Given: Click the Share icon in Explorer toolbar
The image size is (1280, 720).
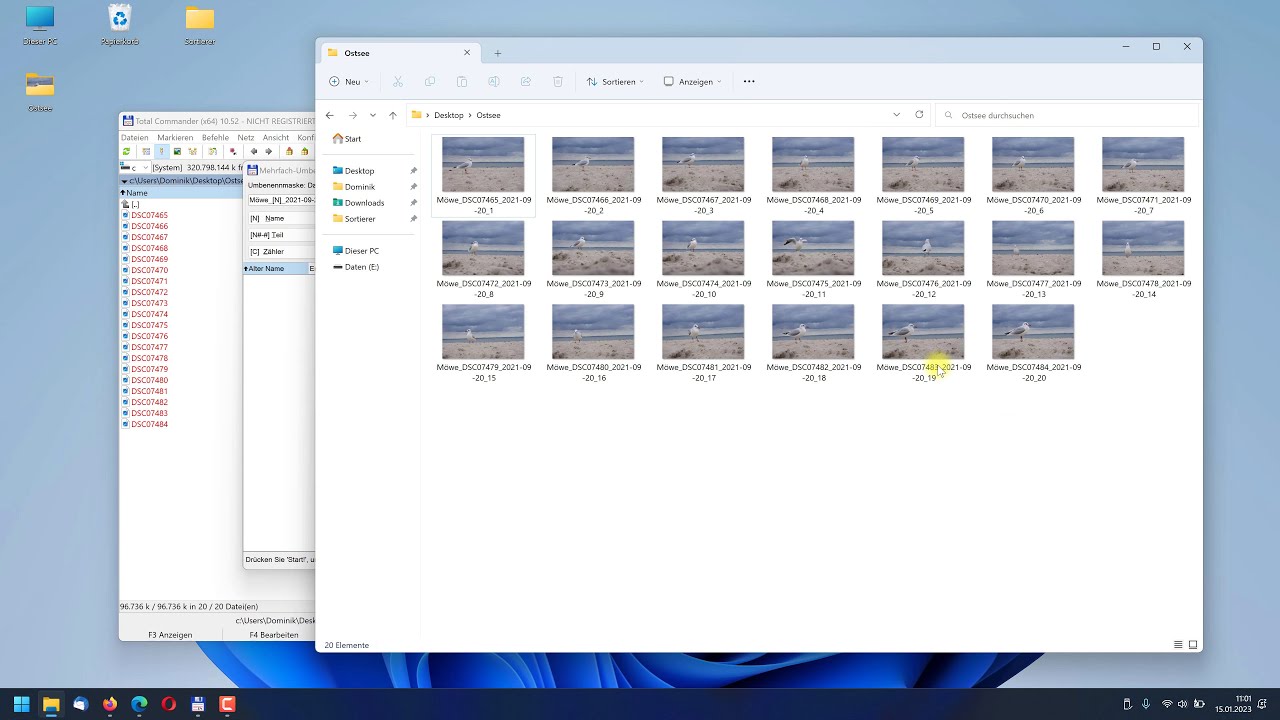Looking at the screenshot, I should [526, 81].
